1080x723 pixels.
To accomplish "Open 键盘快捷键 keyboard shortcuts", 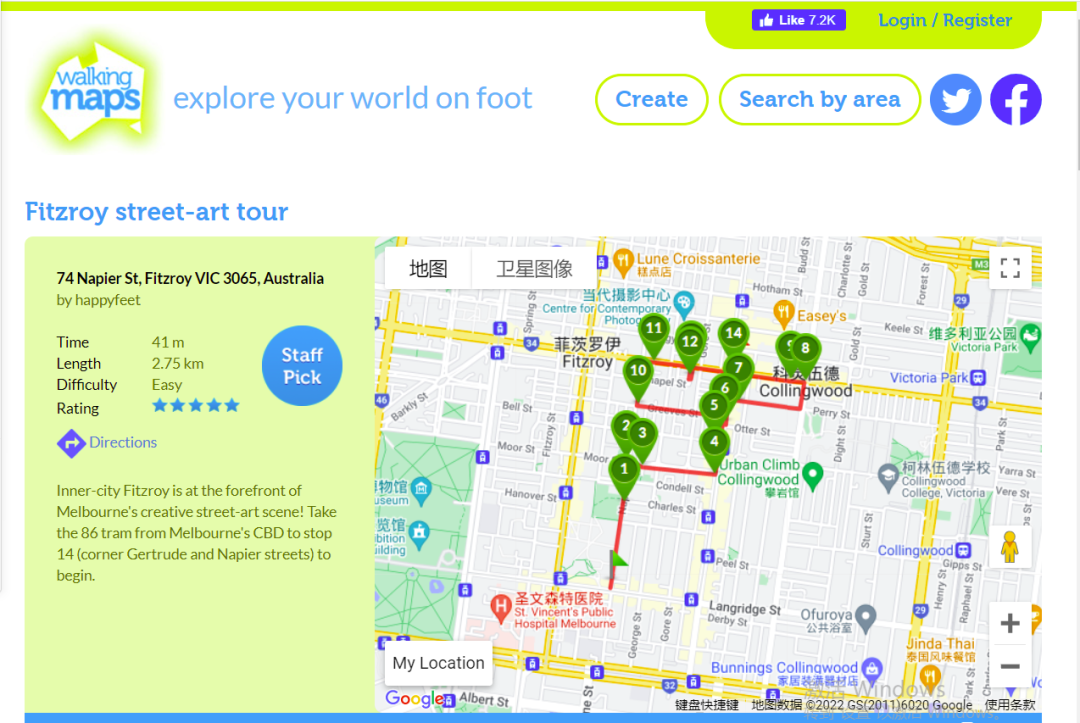I will (x=707, y=704).
